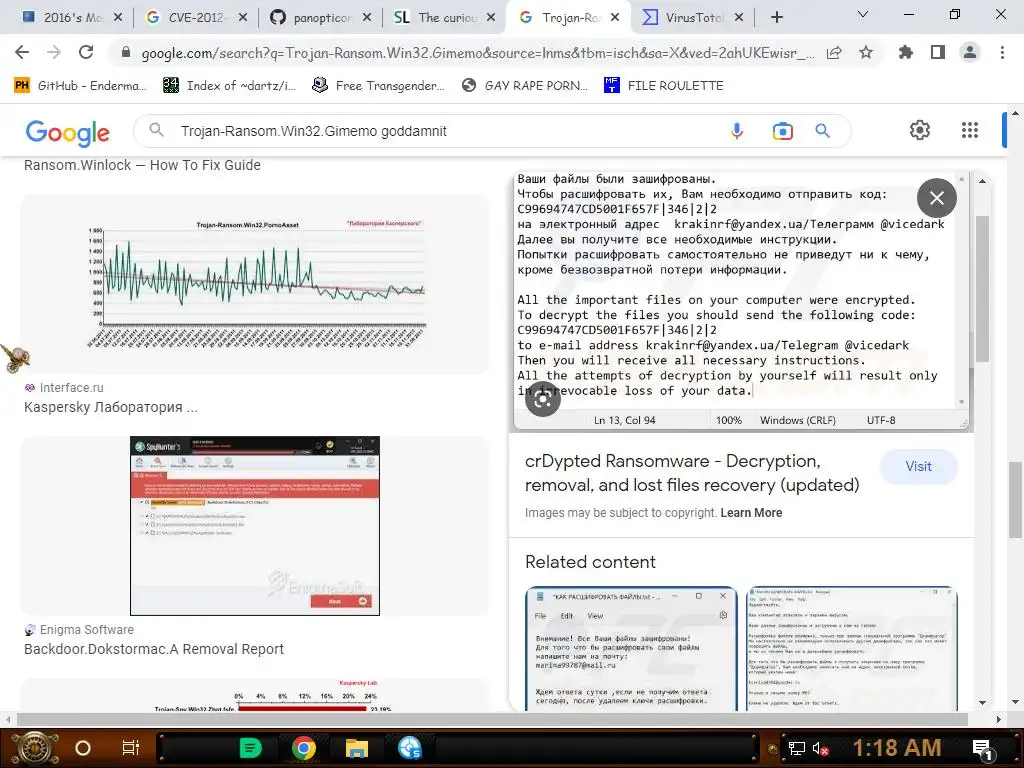The height and width of the screenshot is (768, 1024).
Task: Open Google Lens on preview image
Action: (543, 398)
